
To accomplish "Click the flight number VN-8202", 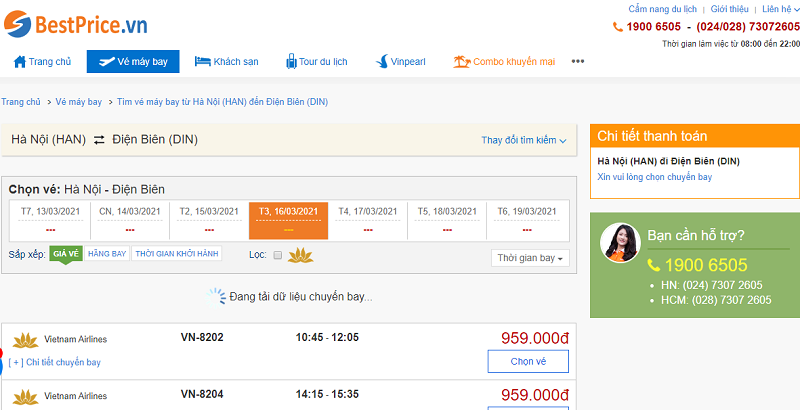I will click(x=202, y=337).
